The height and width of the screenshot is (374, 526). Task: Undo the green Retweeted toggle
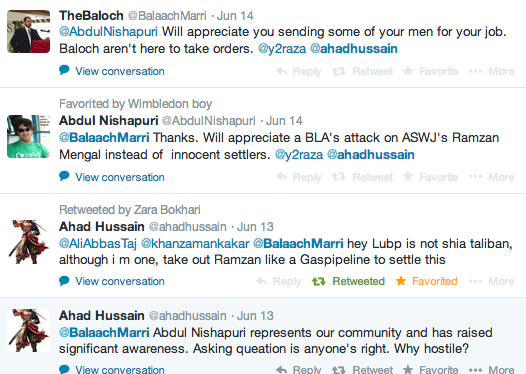point(348,281)
